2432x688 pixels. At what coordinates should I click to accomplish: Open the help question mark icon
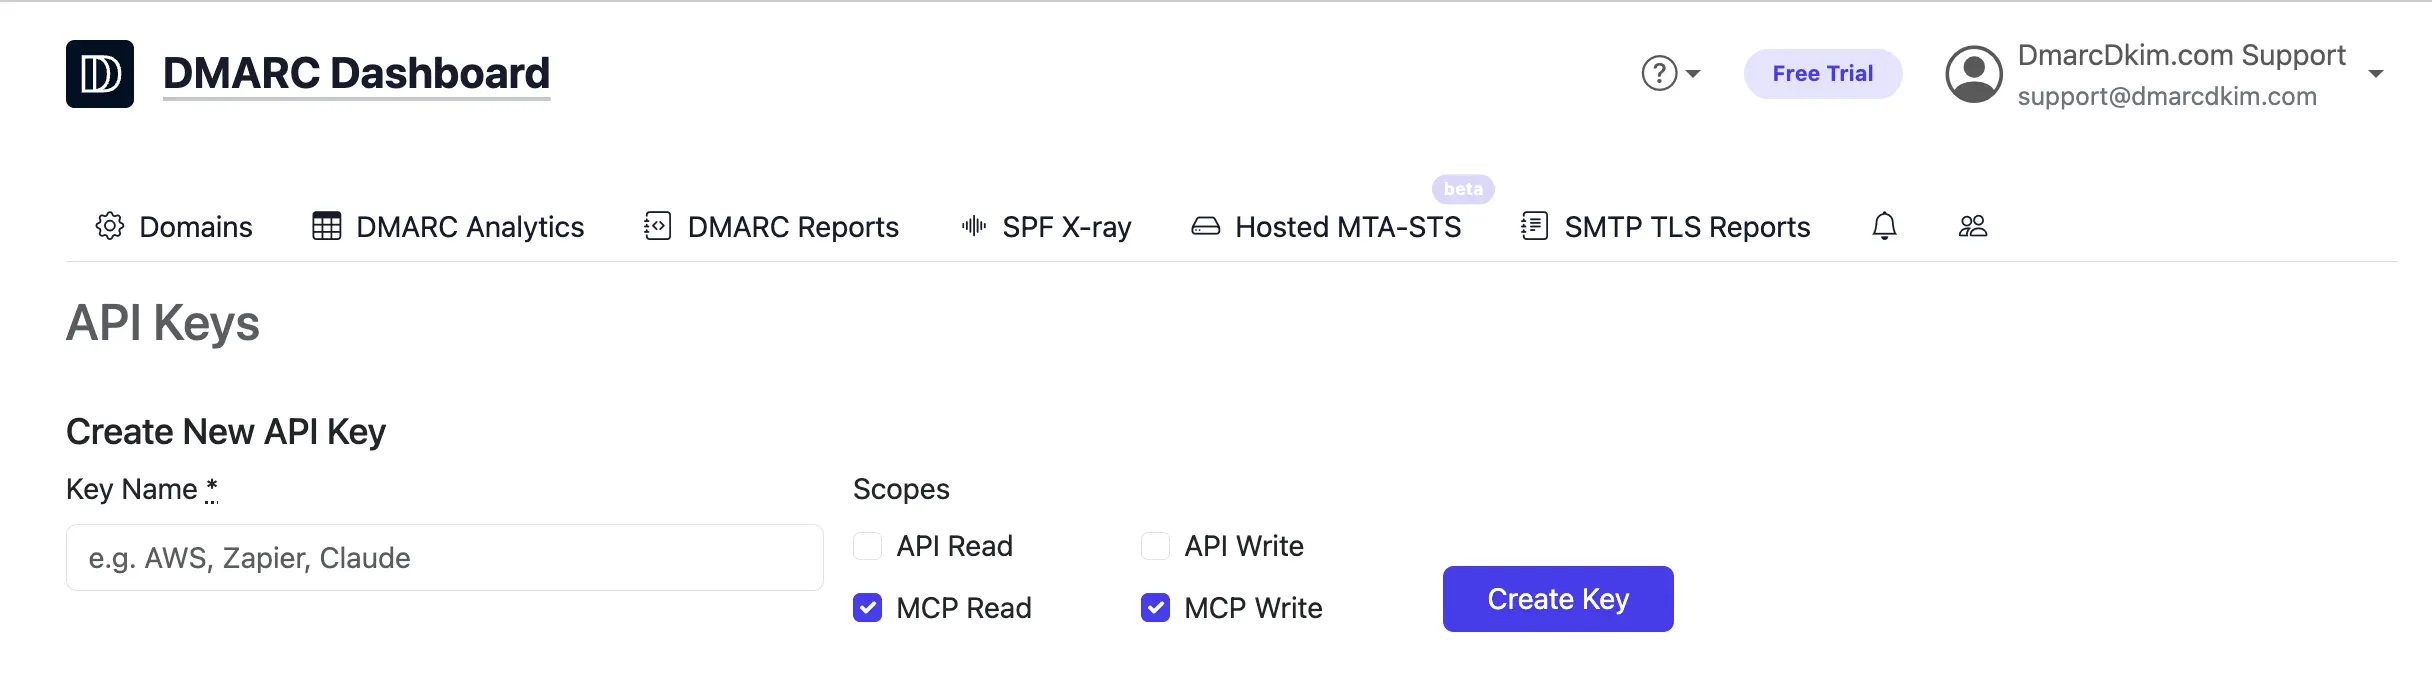coord(1658,73)
